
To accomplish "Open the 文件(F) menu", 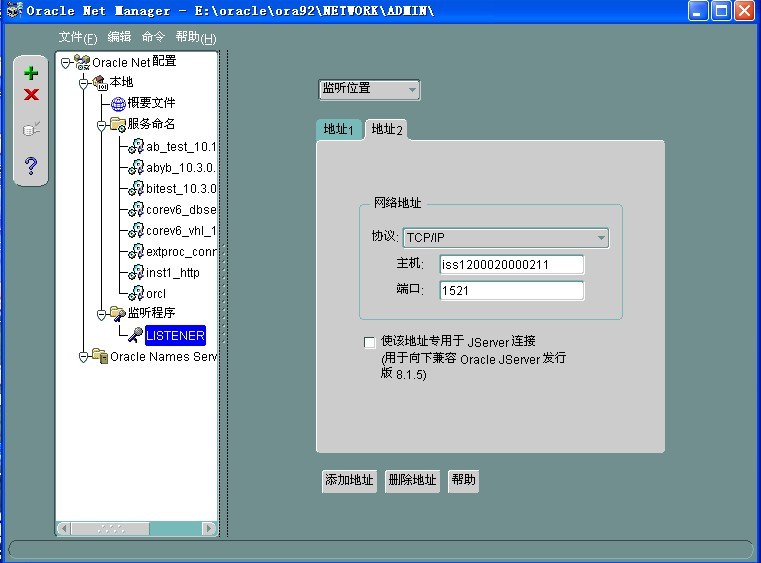I will [x=78, y=37].
